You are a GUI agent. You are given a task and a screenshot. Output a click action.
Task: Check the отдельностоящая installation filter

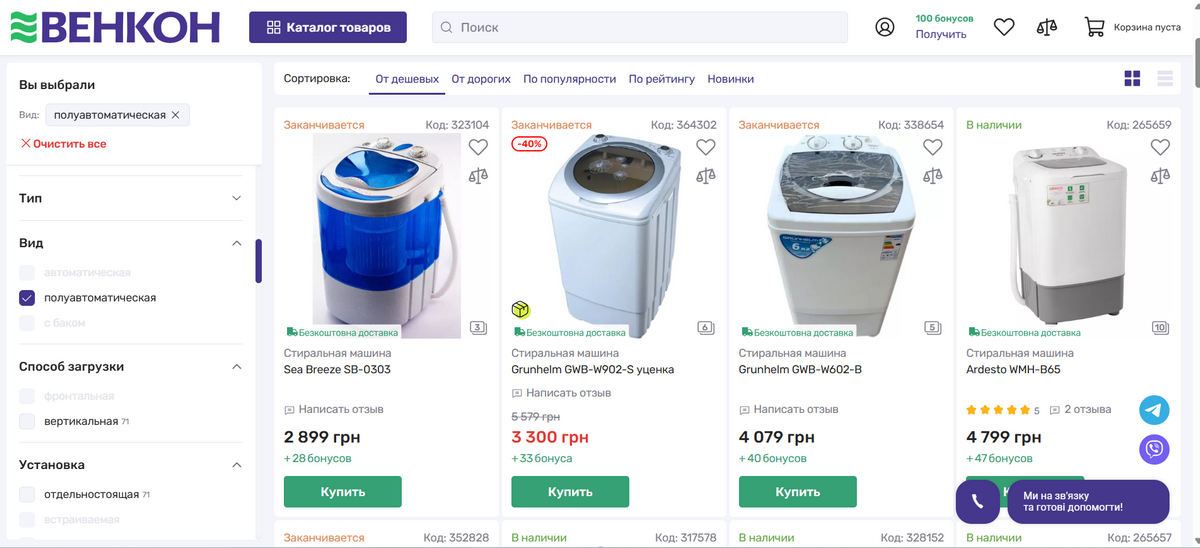(x=27, y=495)
